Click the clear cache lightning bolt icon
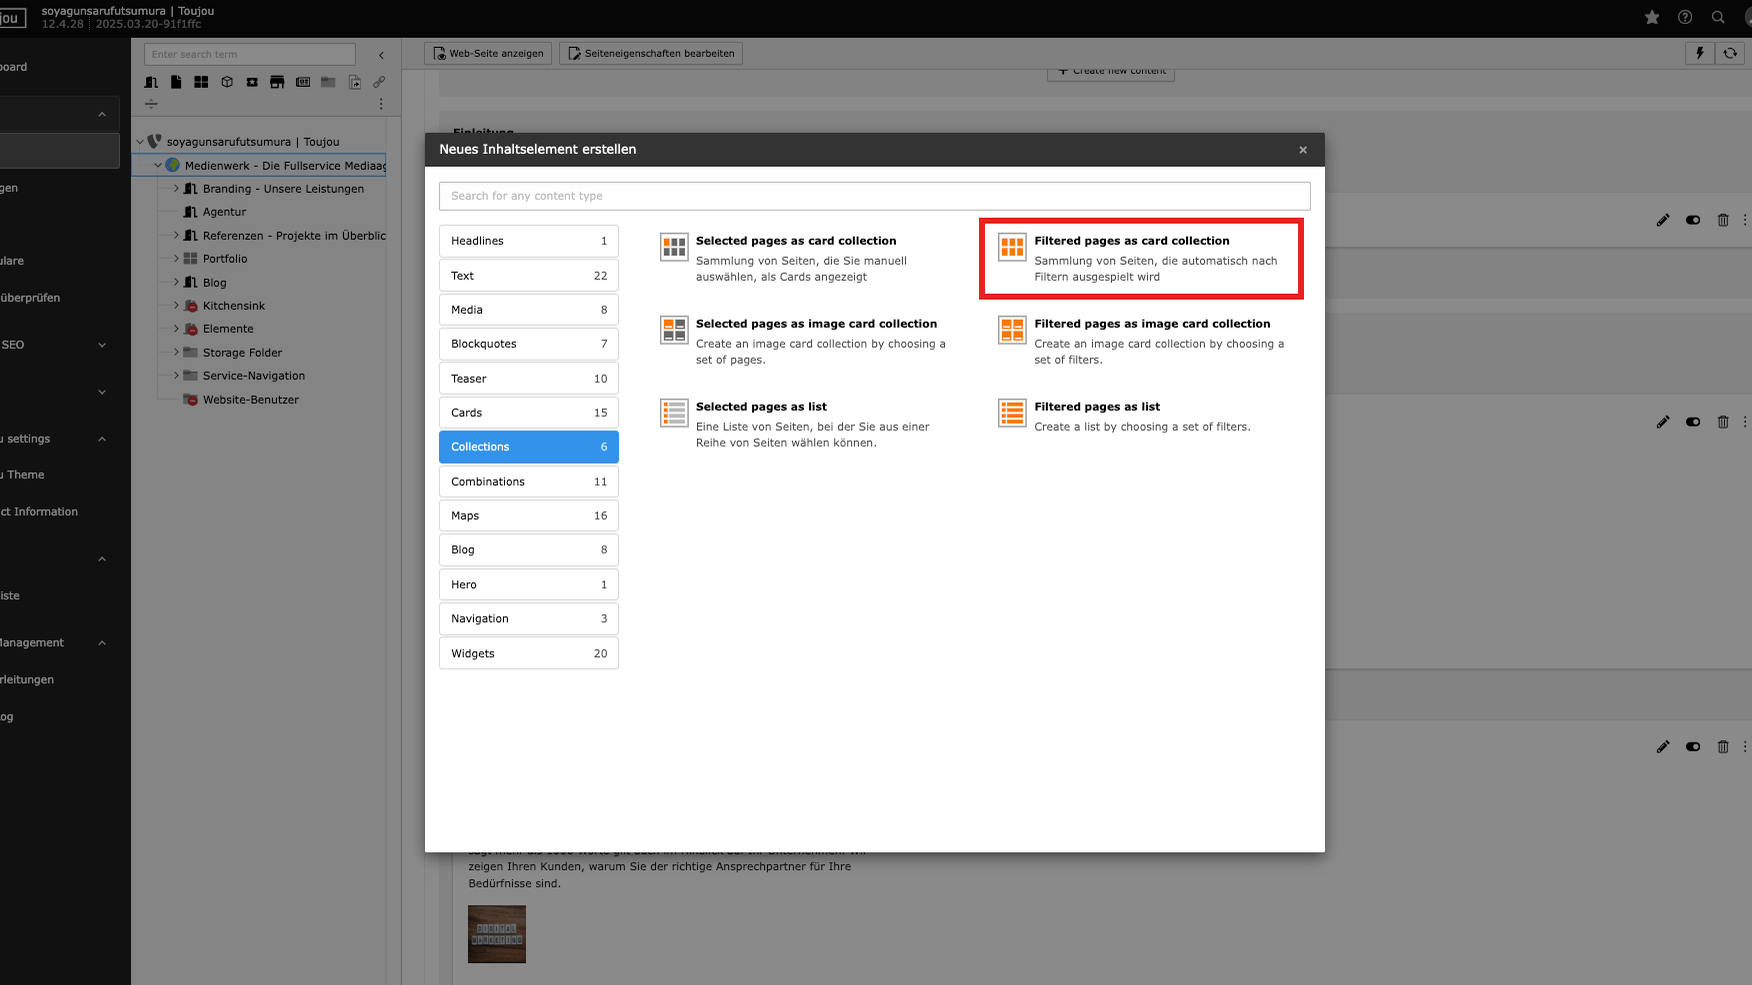The height and width of the screenshot is (985, 1752). (1699, 54)
